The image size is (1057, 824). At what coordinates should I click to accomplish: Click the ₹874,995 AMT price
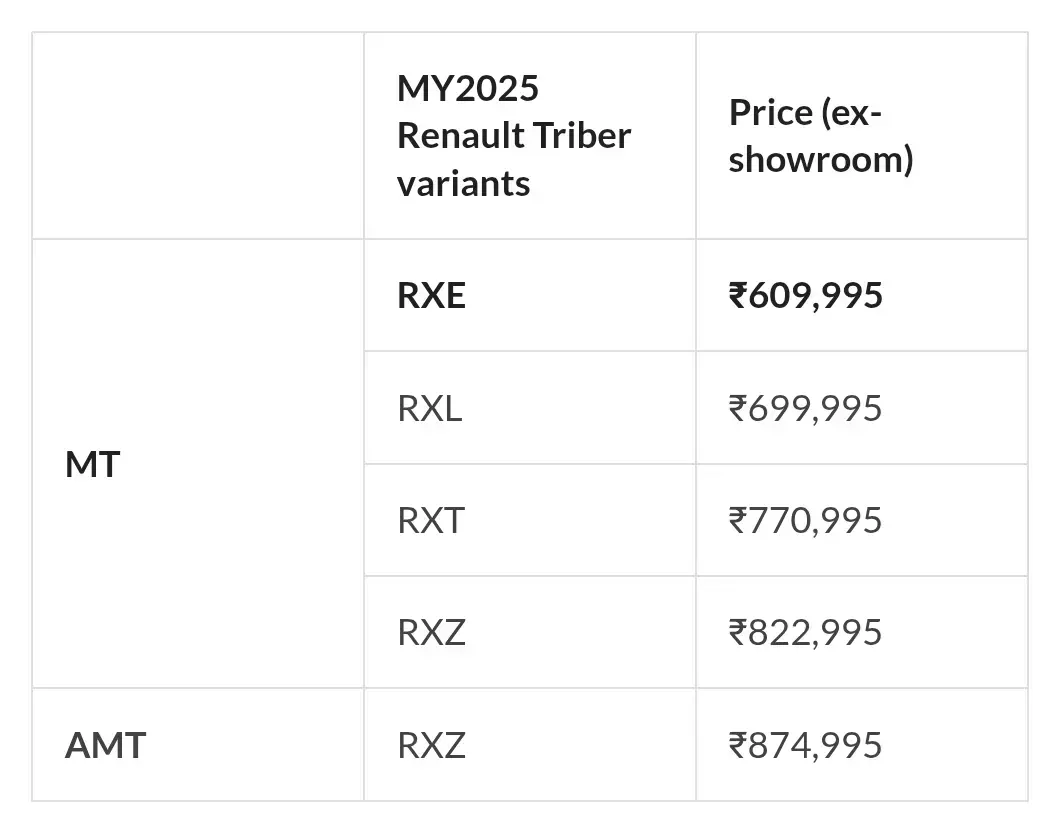tap(806, 745)
